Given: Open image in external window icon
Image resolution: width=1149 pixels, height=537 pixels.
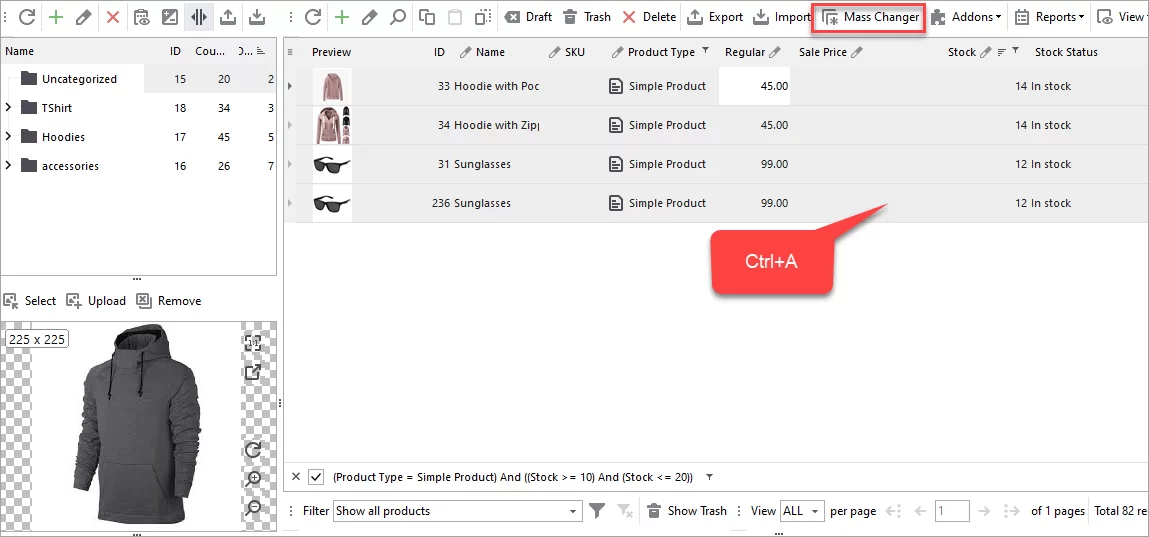Looking at the screenshot, I should pyautogui.click(x=253, y=372).
